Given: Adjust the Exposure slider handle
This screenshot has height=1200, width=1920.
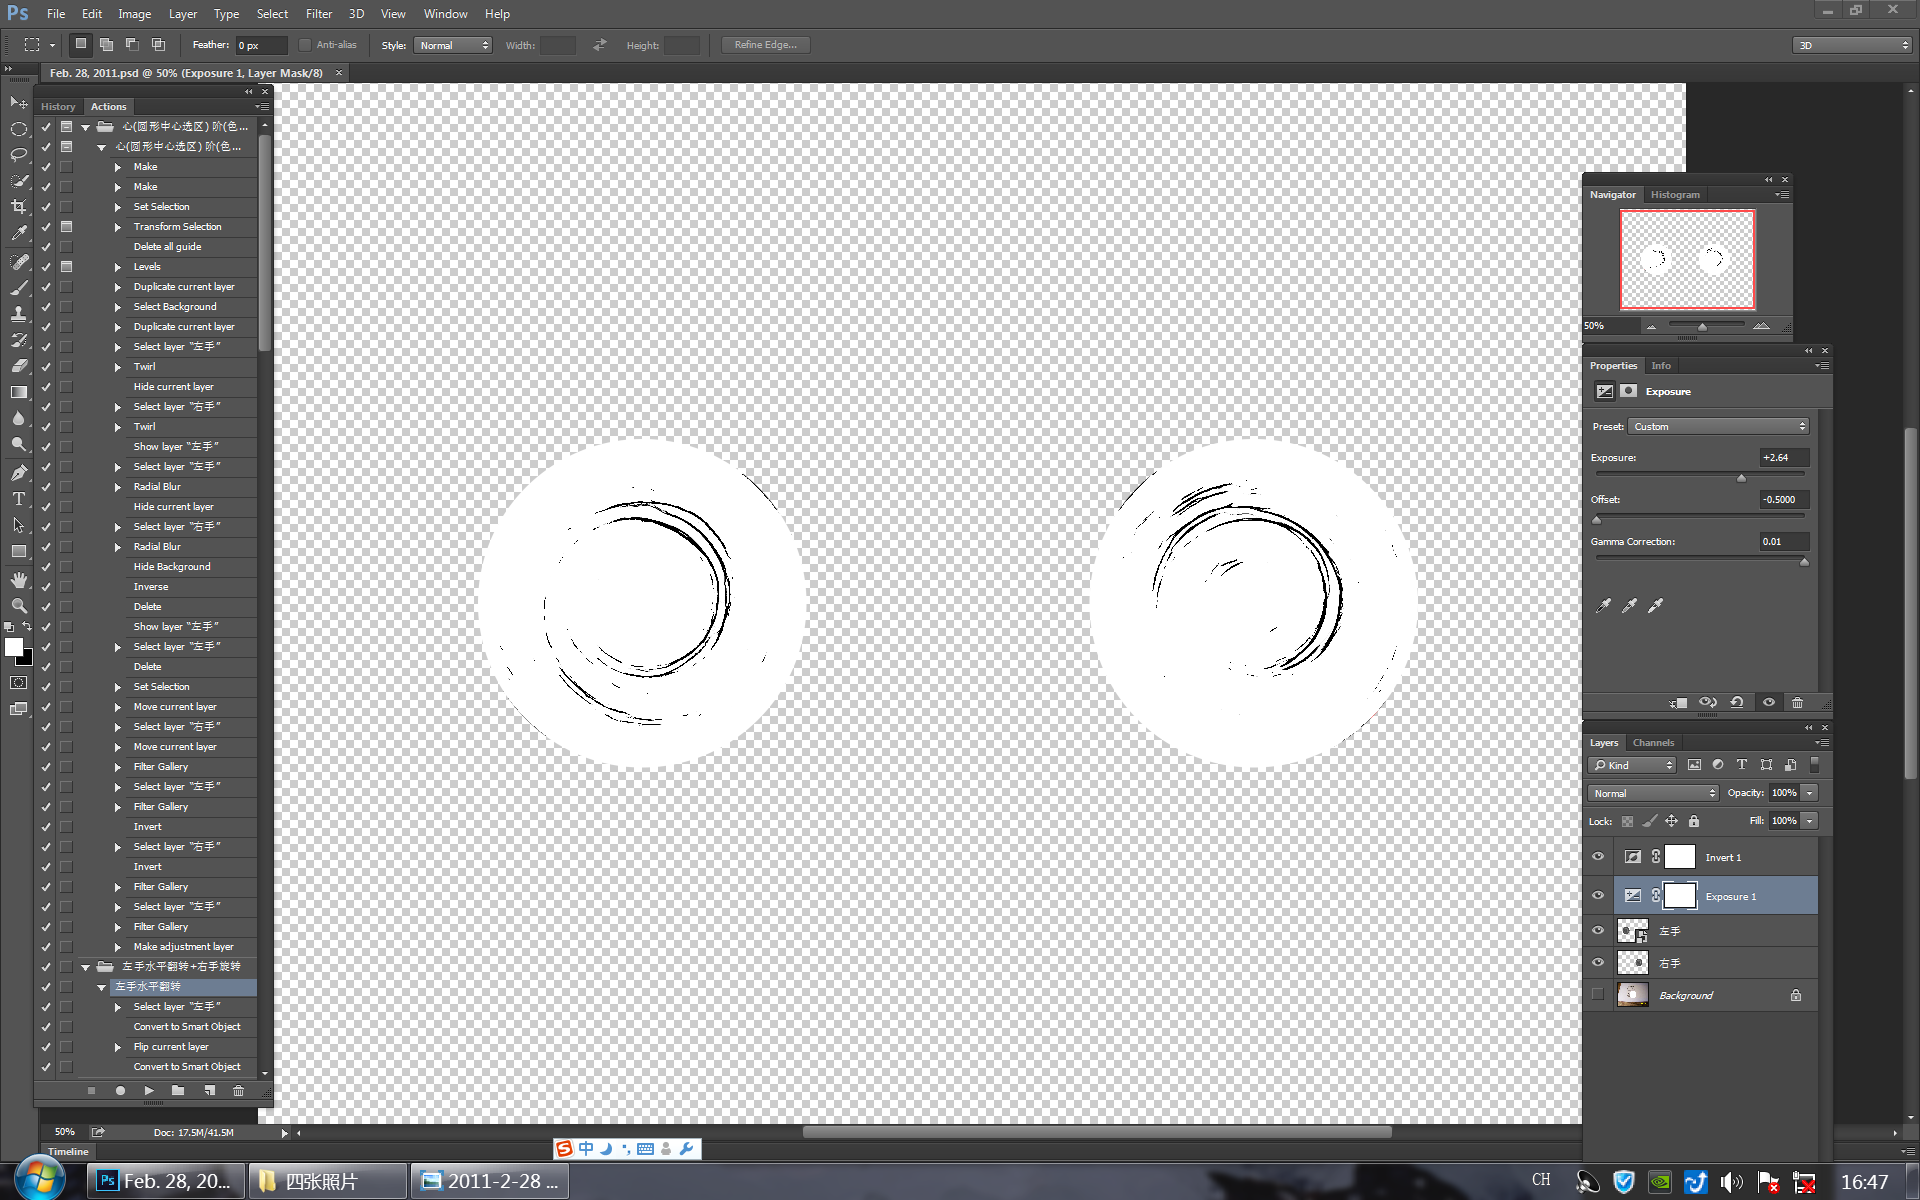Looking at the screenshot, I should (x=1741, y=478).
